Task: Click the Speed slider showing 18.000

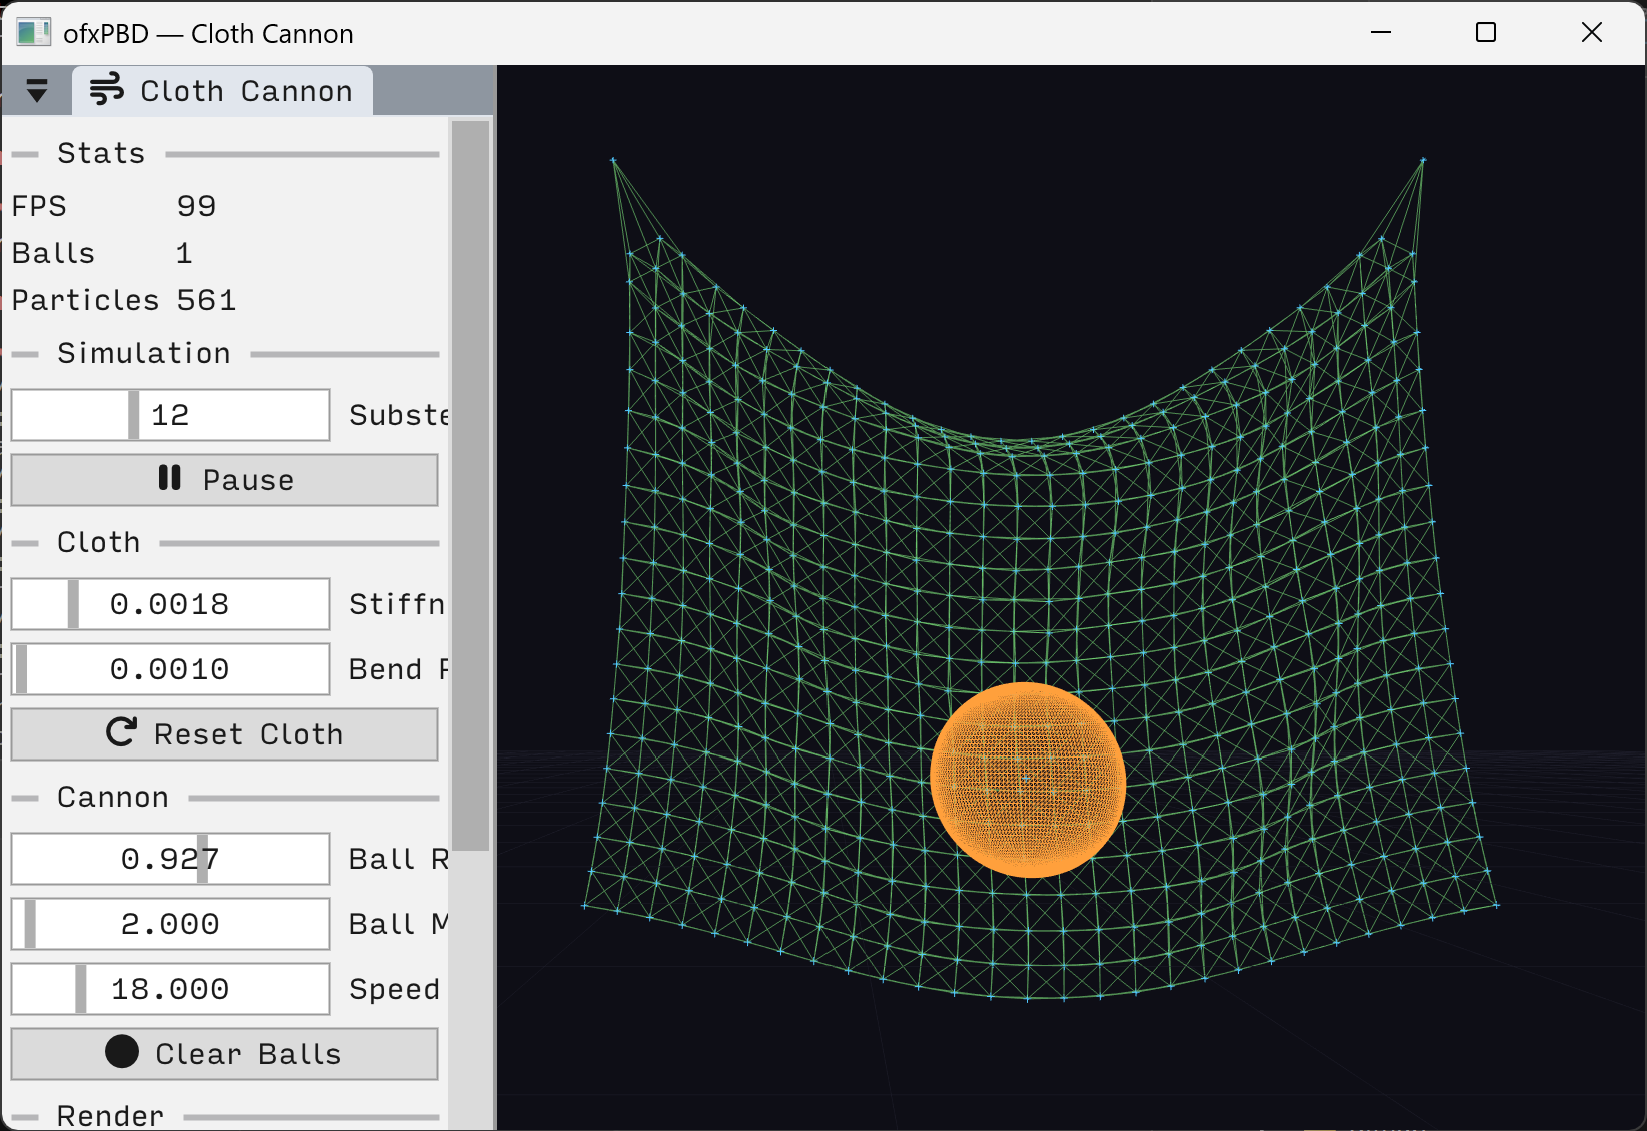Action: pyautogui.click(x=170, y=989)
